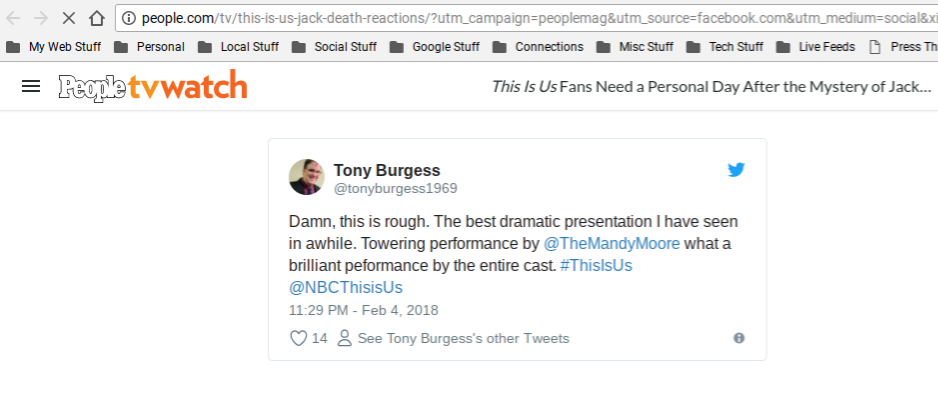Click the site info icon in address bar
The height and width of the screenshot is (415, 938).
(129, 18)
